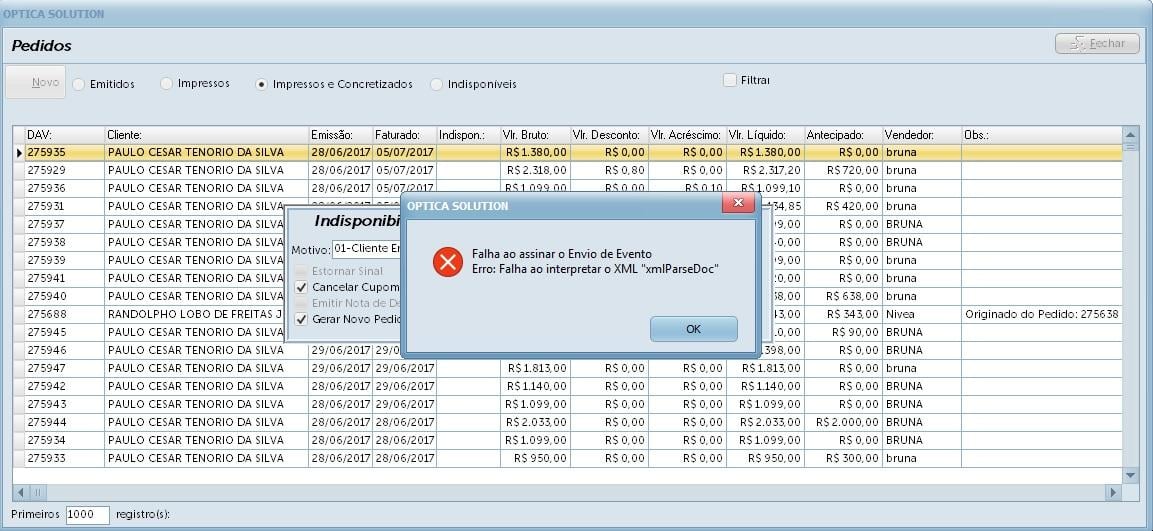Sort by the Cliente column header
Screen dimensions: 1153x531
pos(207,135)
